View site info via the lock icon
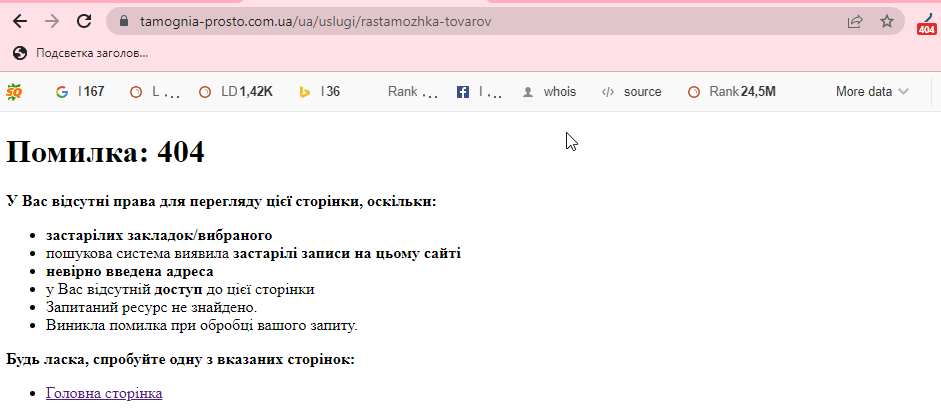Screen dimensions: 941x419 coord(124,22)
